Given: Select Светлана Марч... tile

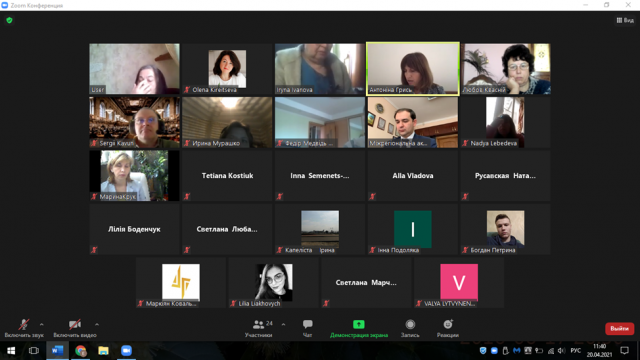Looking at the screenshot, I should [x=366, y=282].
